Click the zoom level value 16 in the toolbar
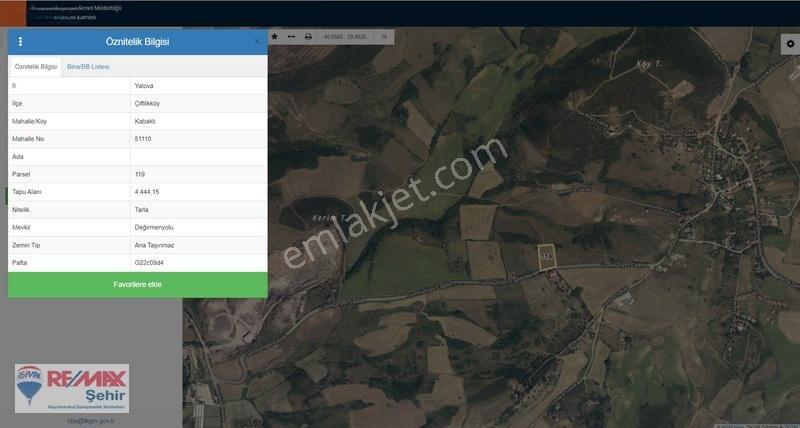Image resolution: width=800 pixels, height=428 pixels. [x=384, y=37]
